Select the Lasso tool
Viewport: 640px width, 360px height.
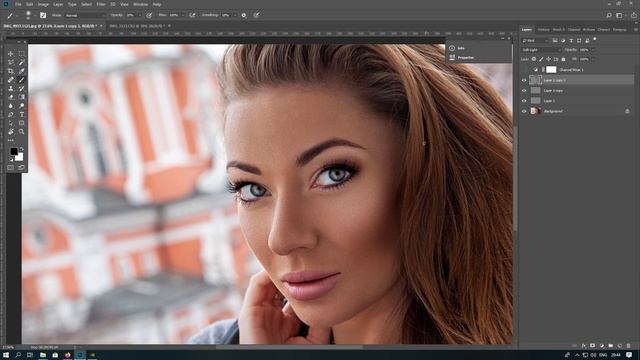pos(11,62)
